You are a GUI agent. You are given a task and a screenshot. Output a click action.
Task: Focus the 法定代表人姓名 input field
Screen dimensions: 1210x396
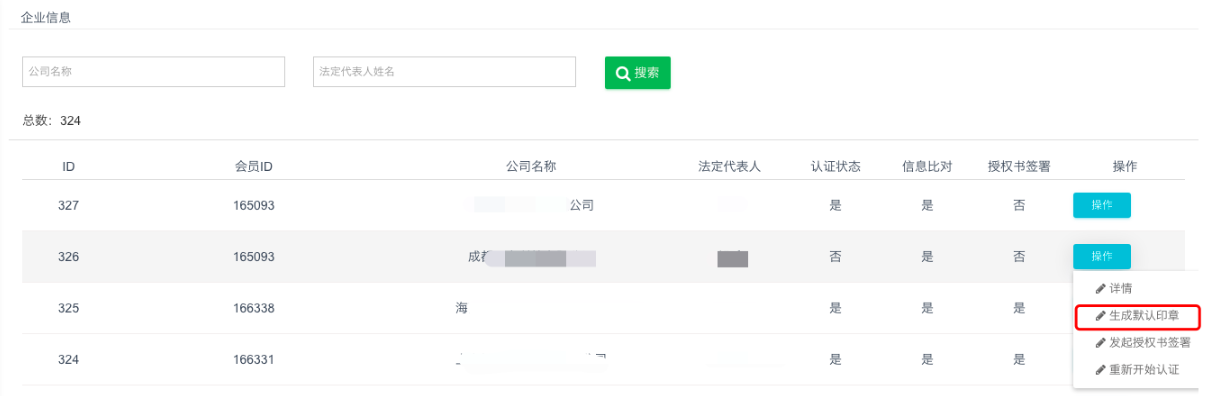click(444, 72)
